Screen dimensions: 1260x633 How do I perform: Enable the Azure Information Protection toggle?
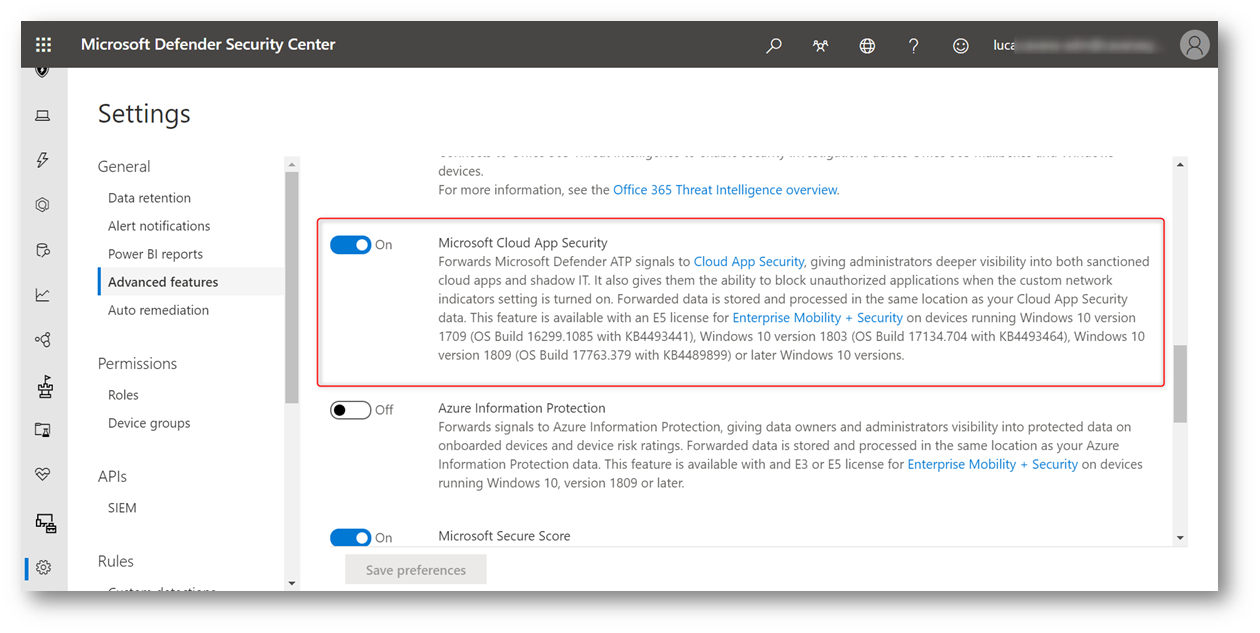click(350, 410)
